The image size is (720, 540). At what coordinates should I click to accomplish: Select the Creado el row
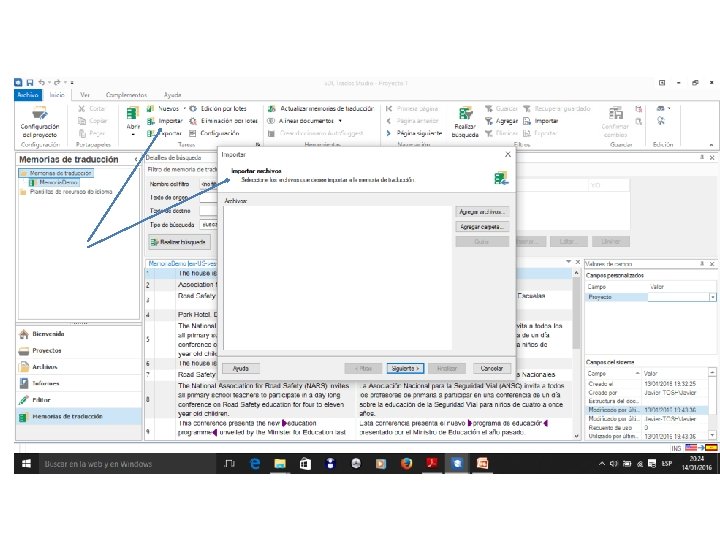point(647,384)
